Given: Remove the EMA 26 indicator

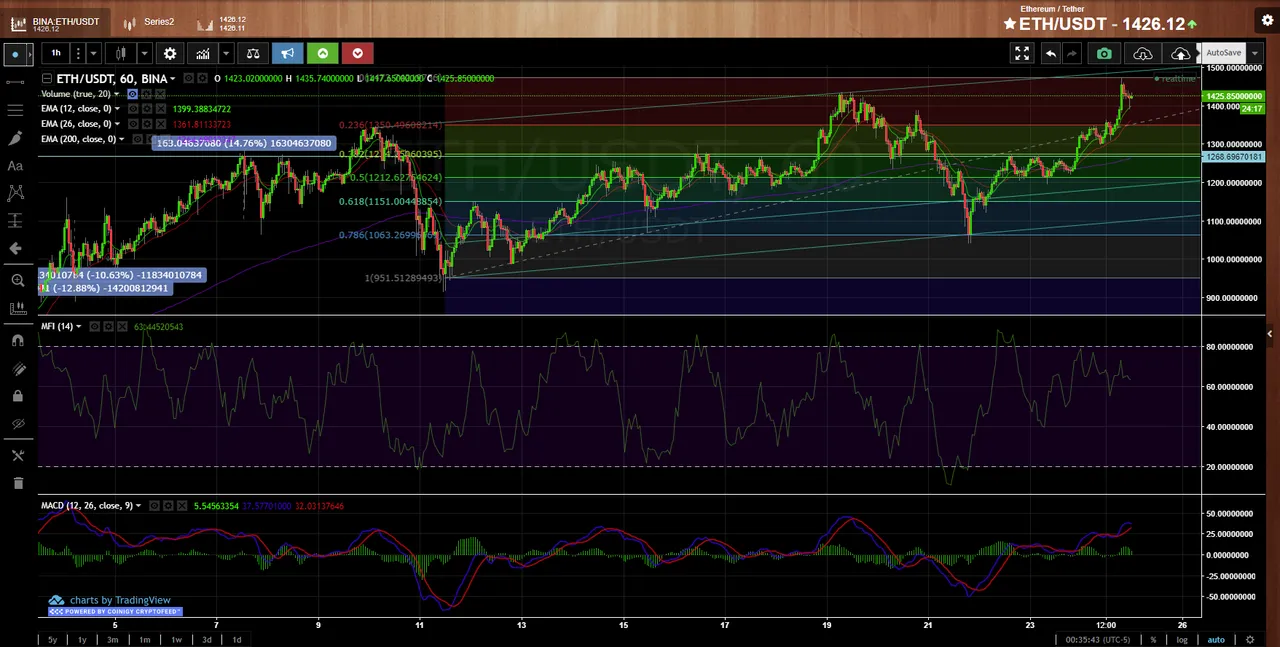Looking at the screenshot, I should pos(161,124).
